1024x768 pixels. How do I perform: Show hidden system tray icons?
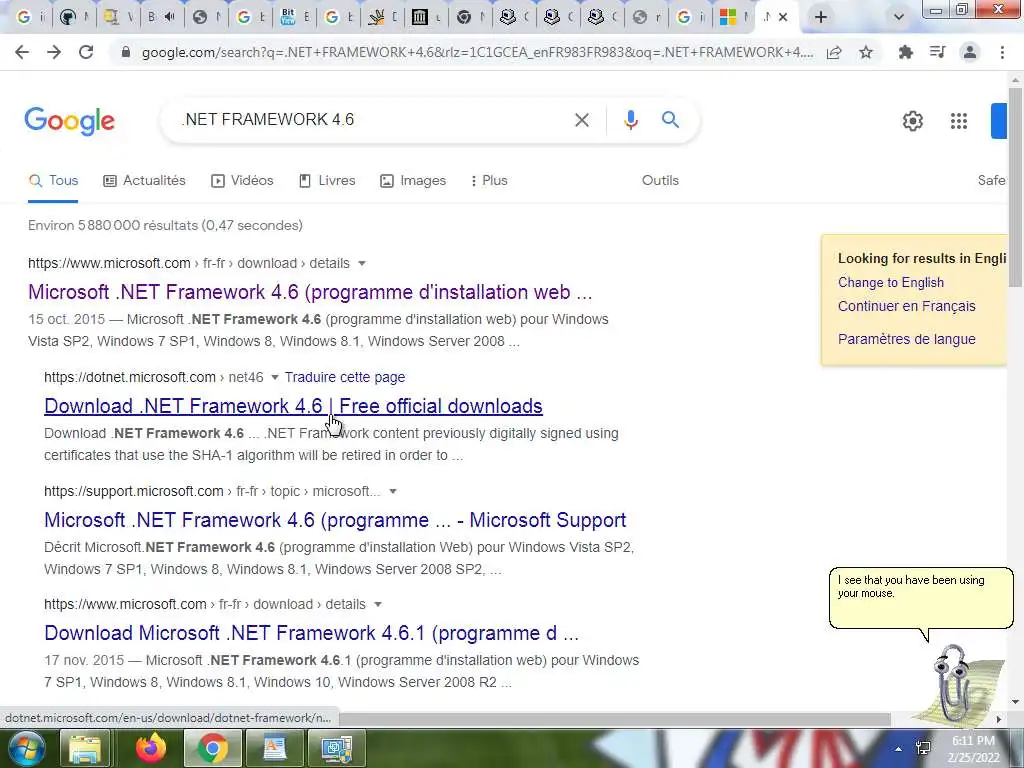coord(899,749)
